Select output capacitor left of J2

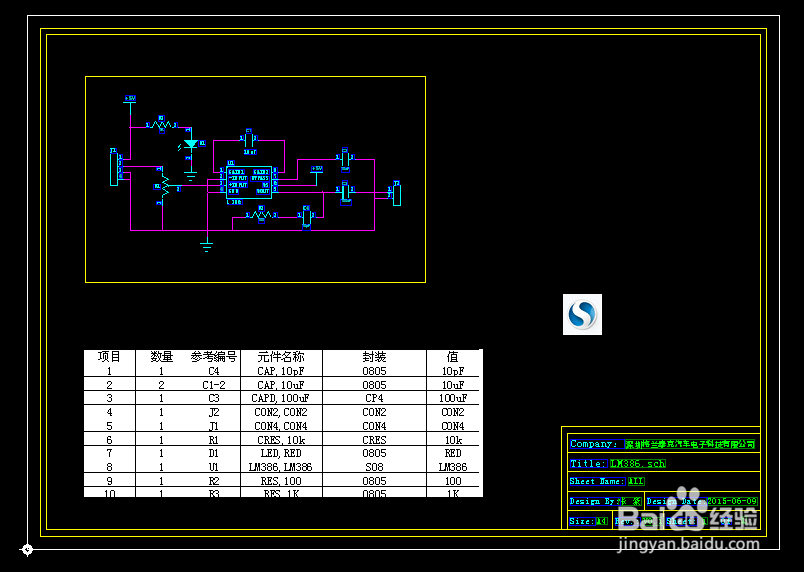pos(346,192)
